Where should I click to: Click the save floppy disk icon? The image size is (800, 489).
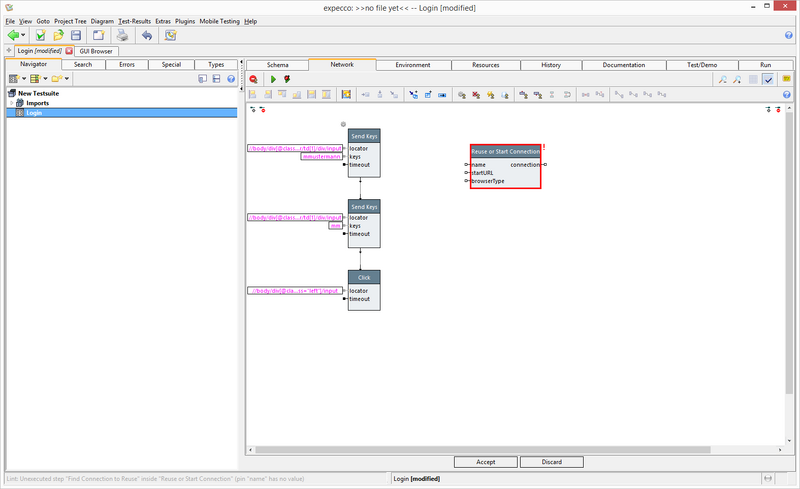(76, 35)
